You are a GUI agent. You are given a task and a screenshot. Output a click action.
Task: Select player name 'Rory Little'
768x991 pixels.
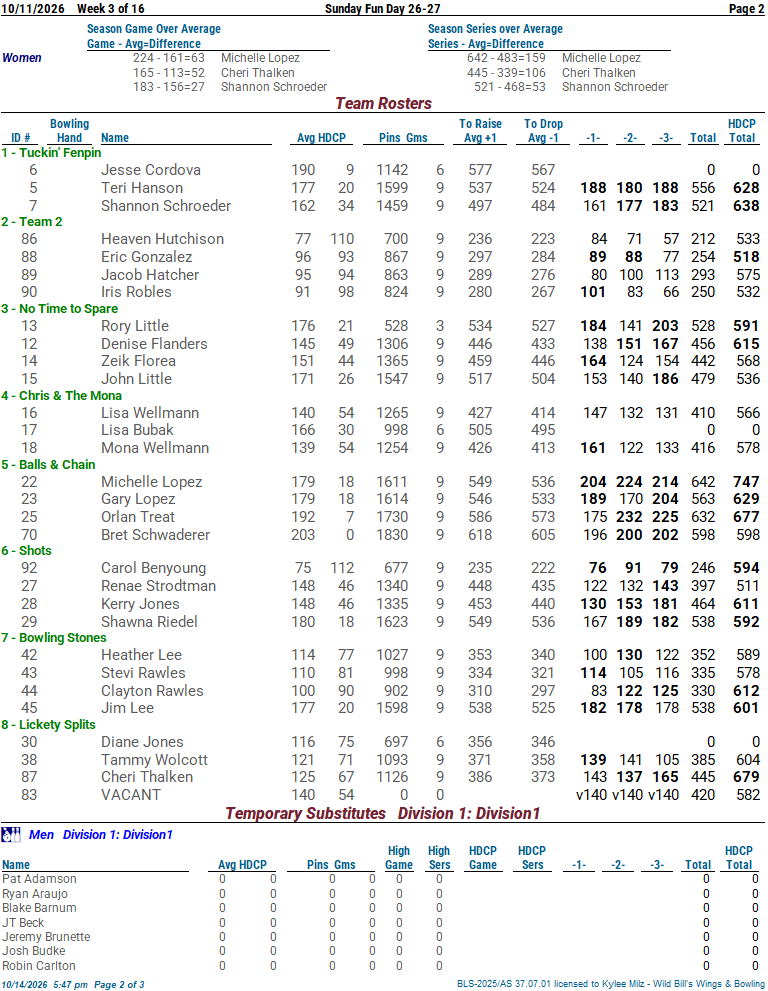tap(135, 326)
